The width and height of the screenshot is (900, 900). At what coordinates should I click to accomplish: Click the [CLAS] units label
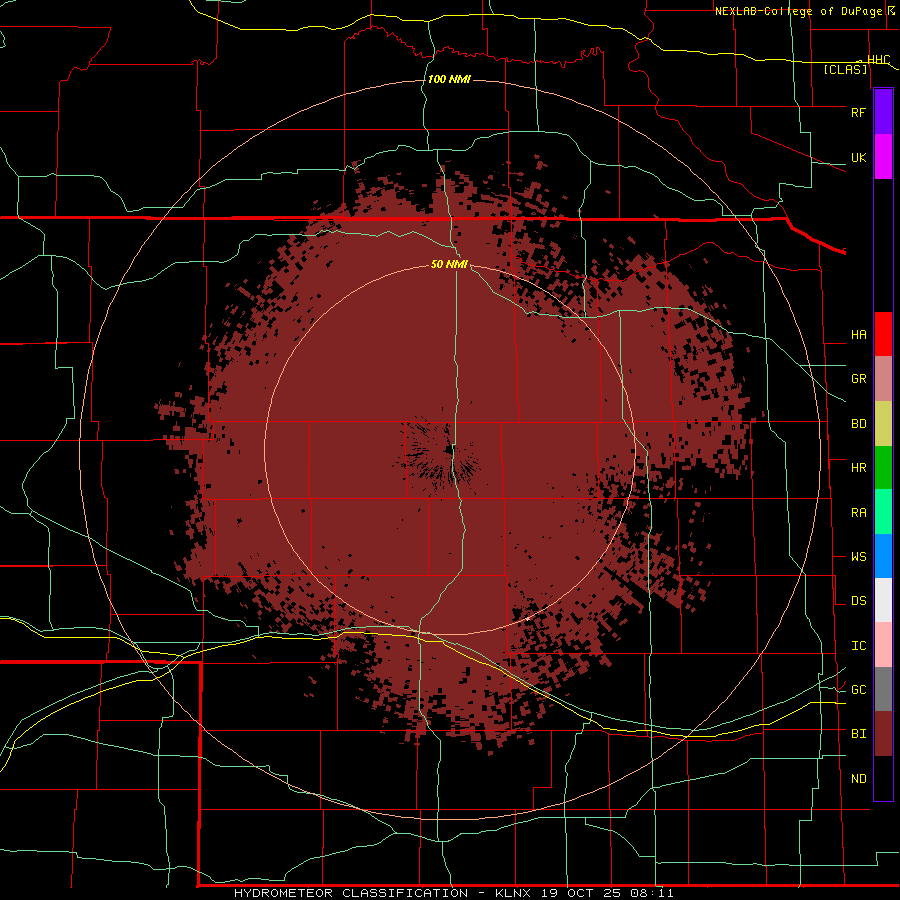click(x=845, y=69)
